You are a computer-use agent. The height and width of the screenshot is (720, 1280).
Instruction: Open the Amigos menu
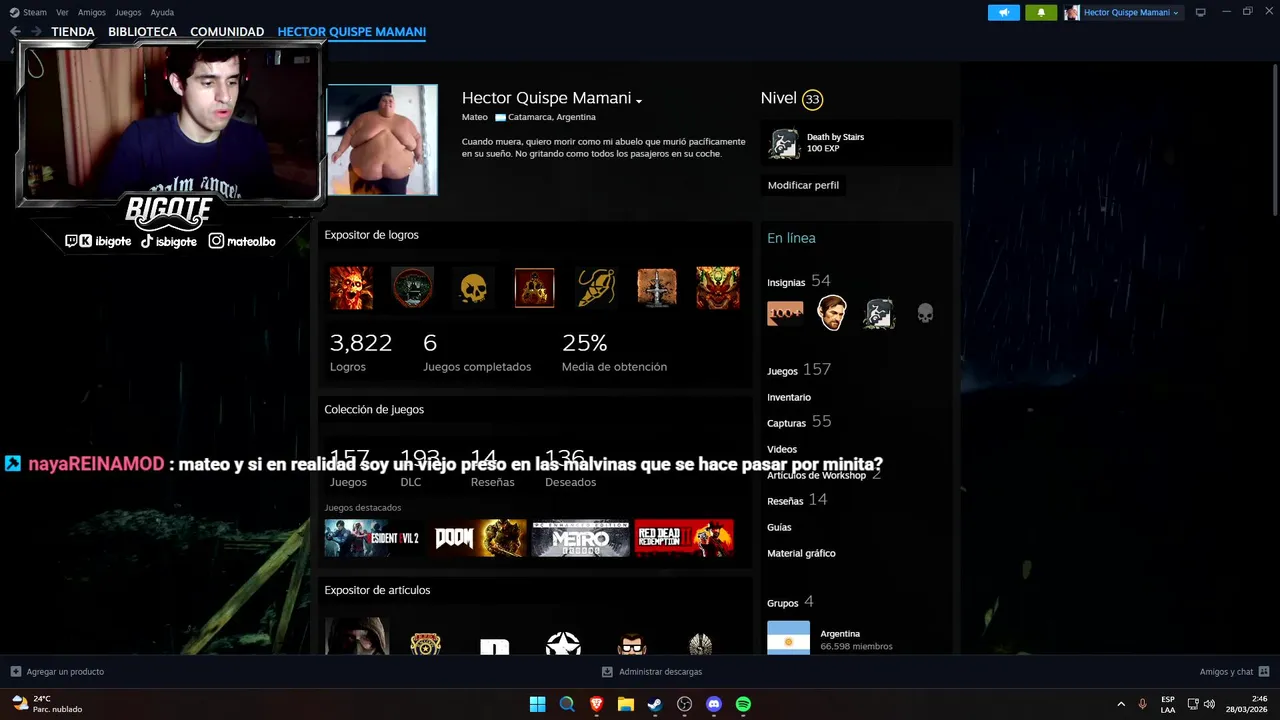point(92,12)
